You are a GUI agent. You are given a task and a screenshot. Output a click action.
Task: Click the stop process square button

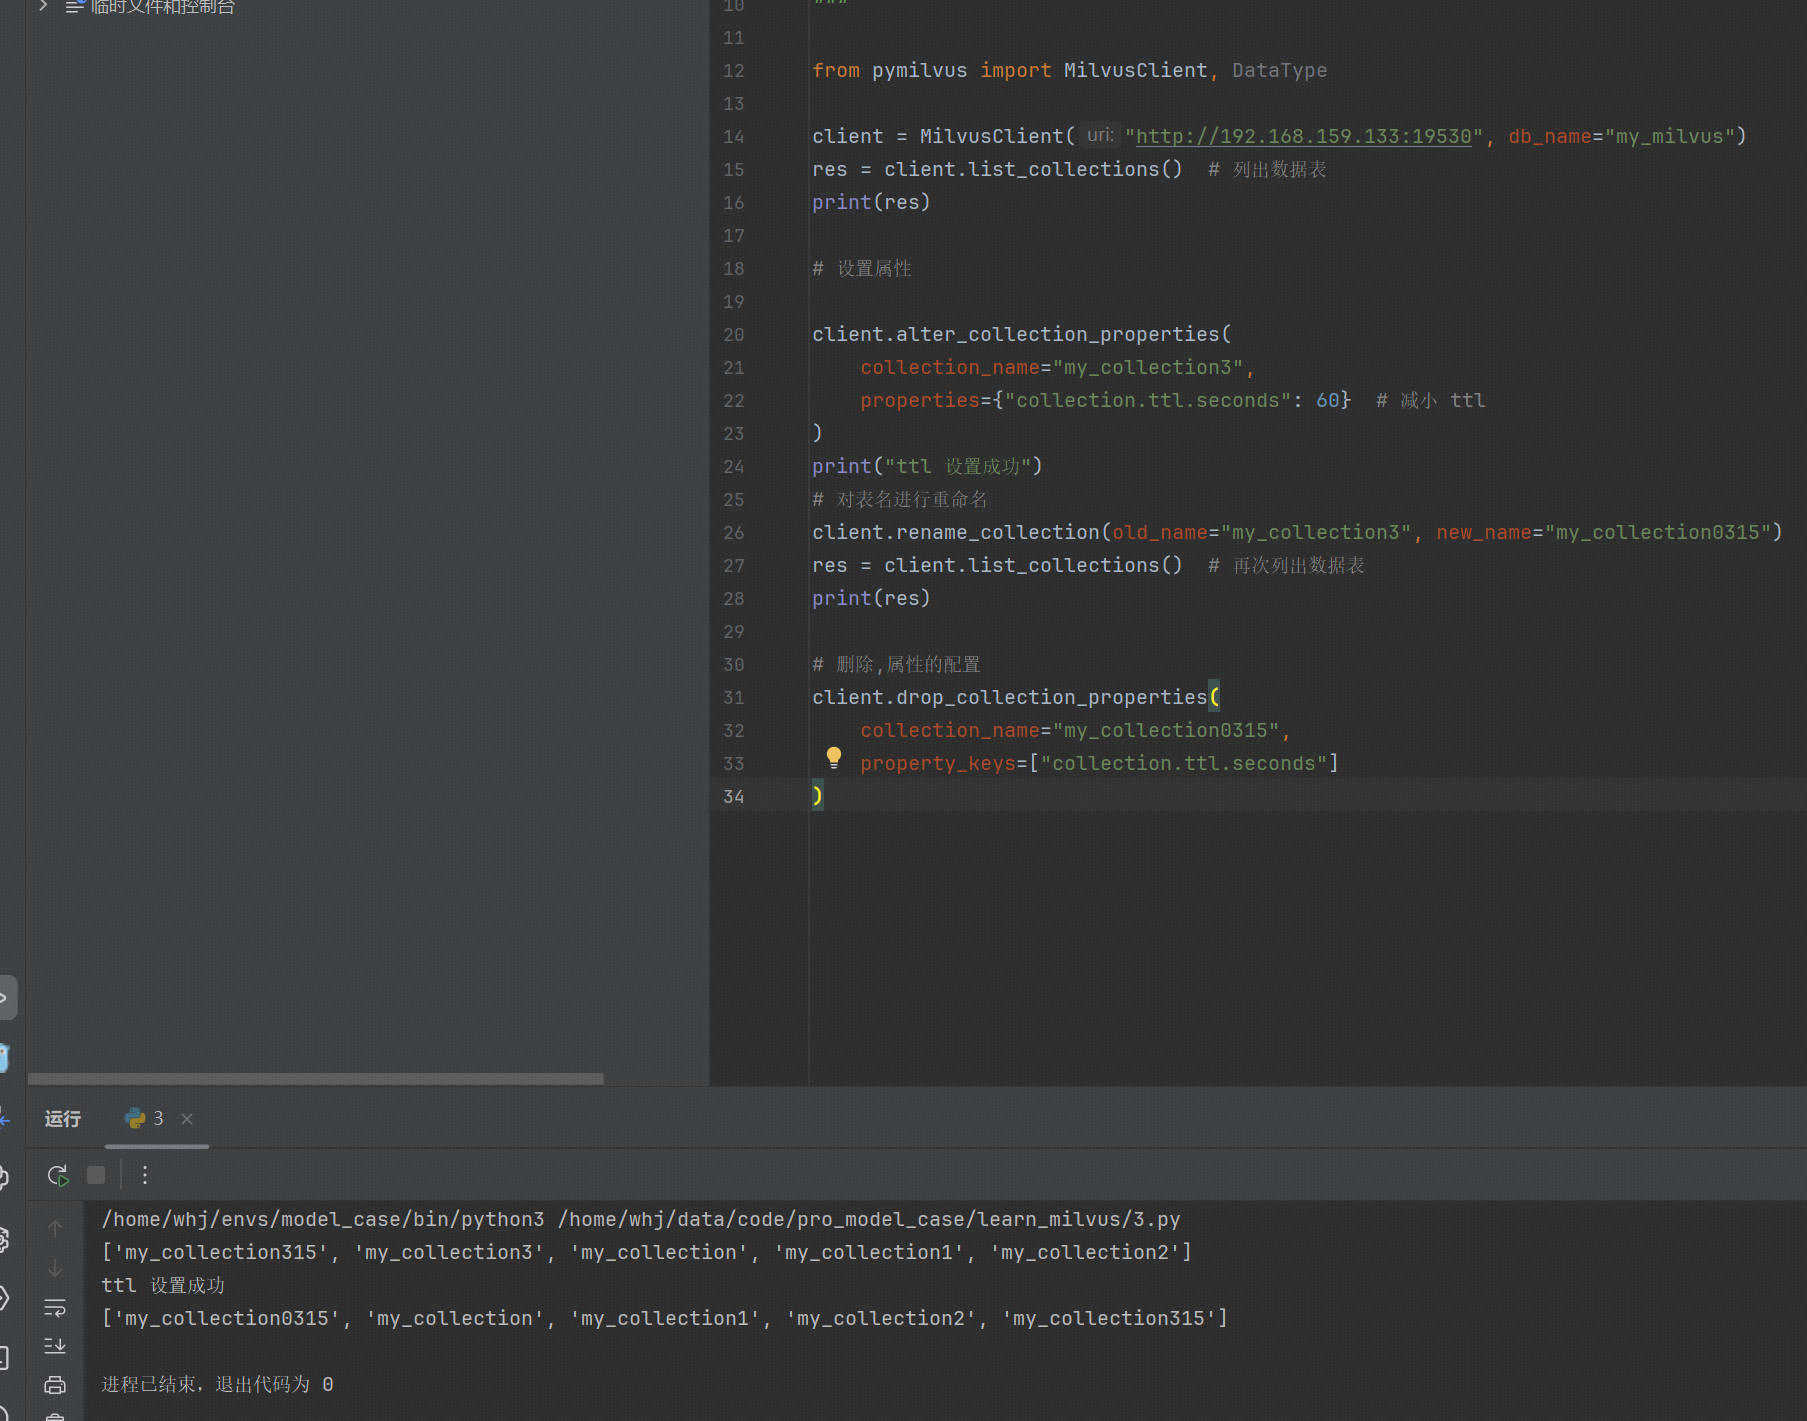(96, 1175)
